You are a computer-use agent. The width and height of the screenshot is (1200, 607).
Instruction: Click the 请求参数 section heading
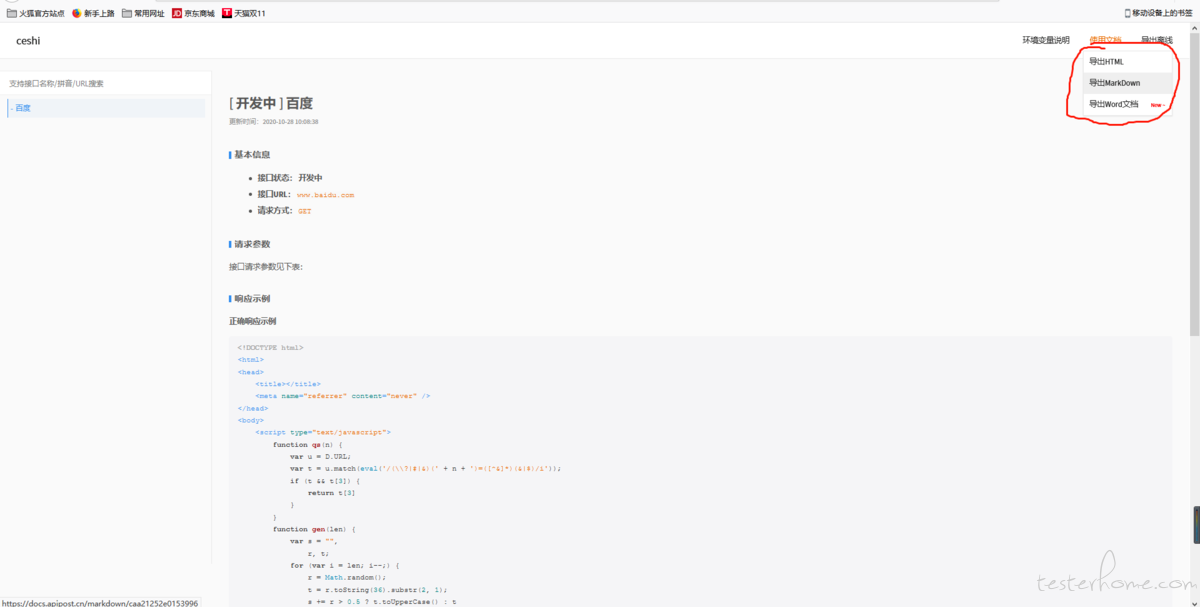(x=251, y=244)
